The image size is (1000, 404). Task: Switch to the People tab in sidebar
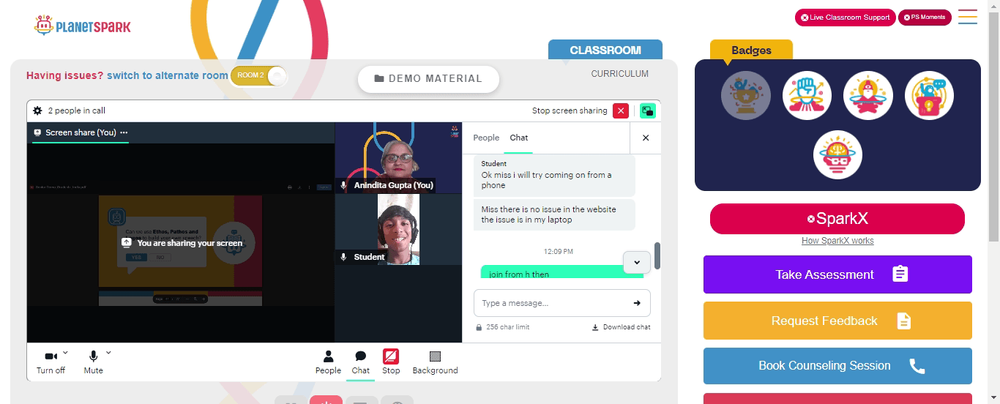coord(486,138)
